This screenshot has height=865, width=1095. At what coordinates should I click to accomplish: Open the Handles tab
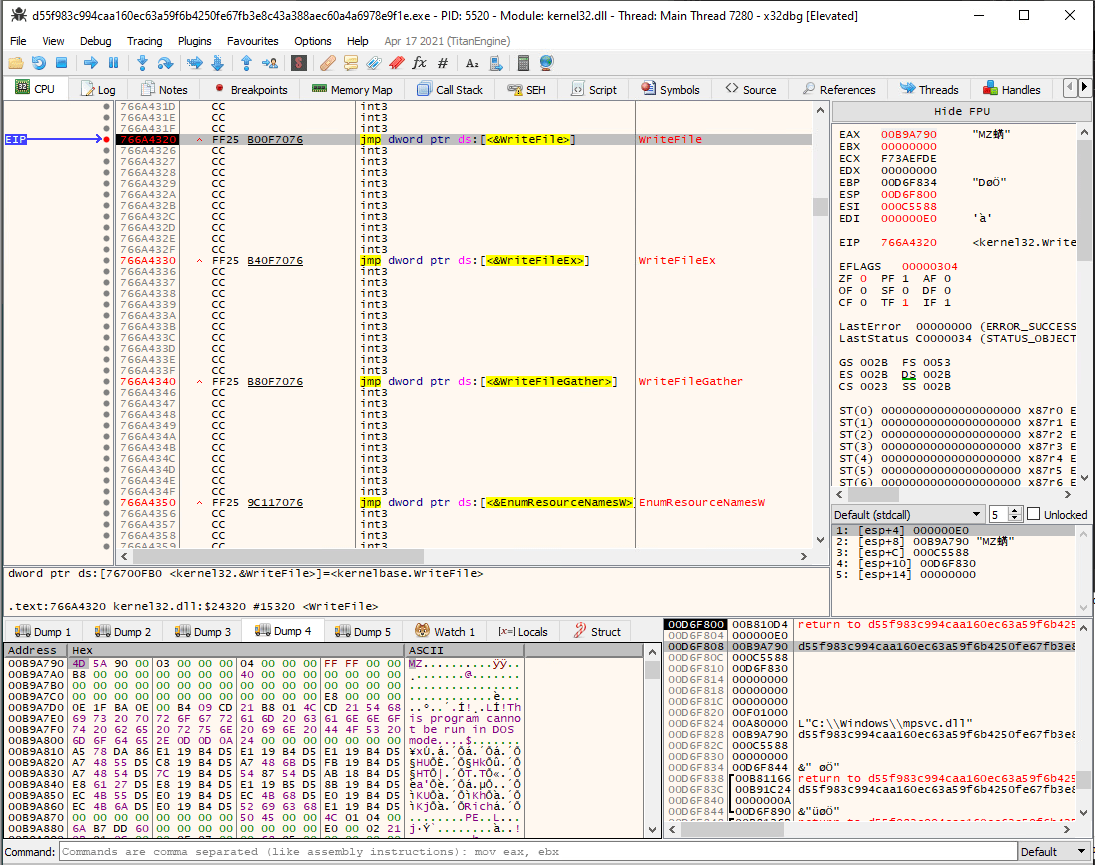(1011, 89)
